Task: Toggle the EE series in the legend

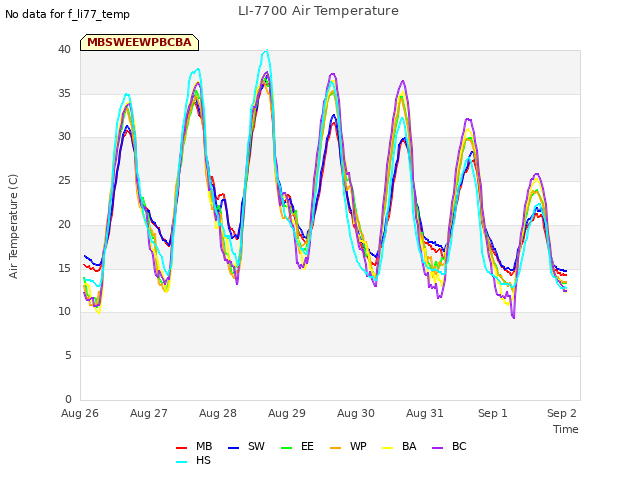Action: click(x=298, y=447)
